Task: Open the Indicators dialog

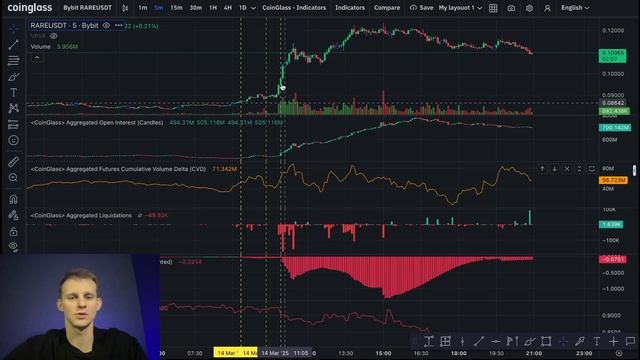Action: (x=350, y=8)
